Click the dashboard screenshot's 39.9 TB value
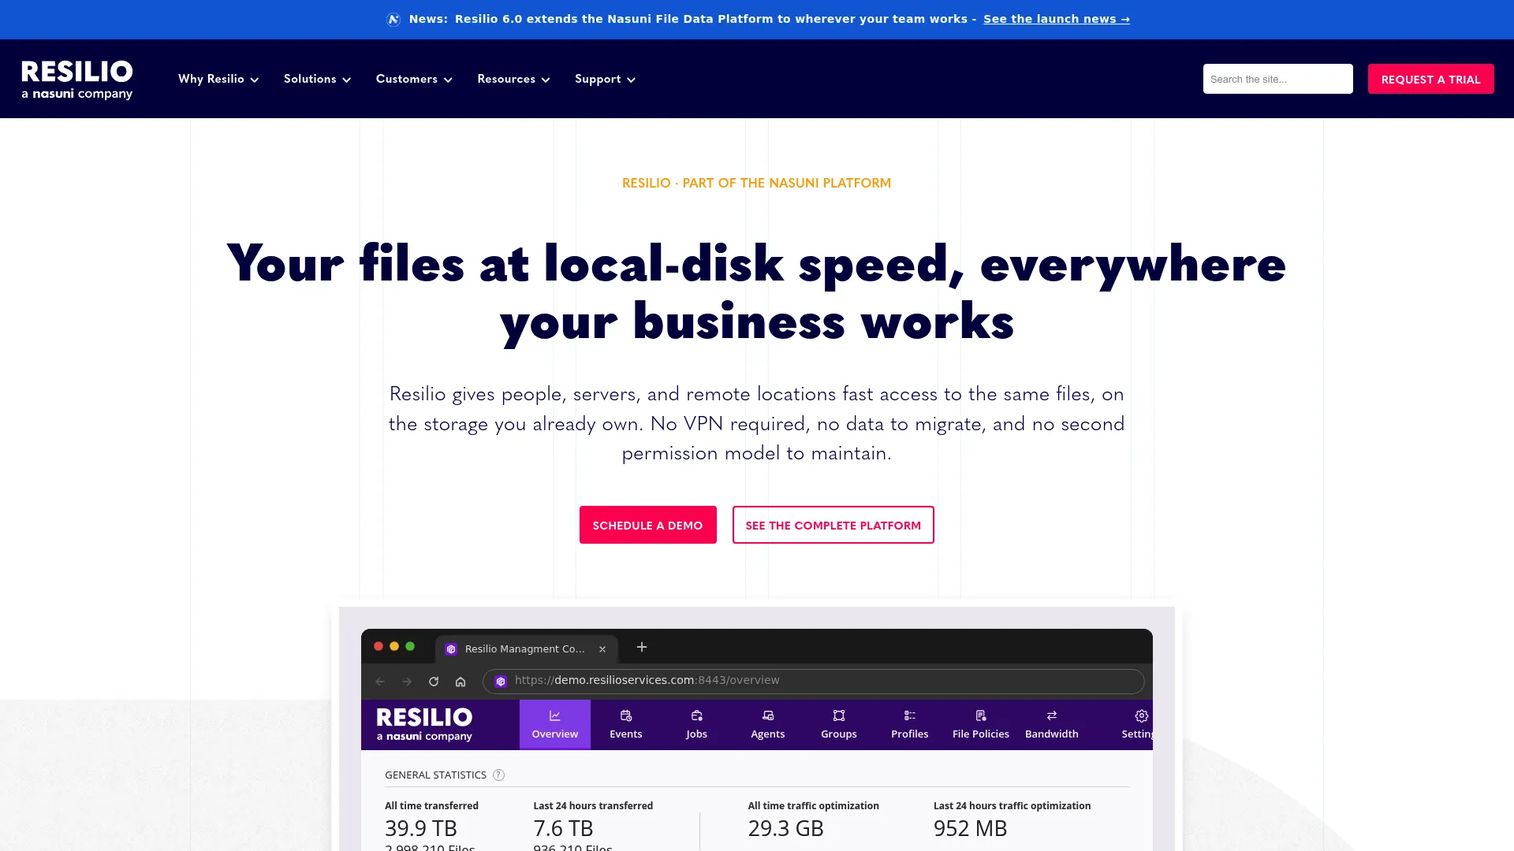 pos(421,828)
